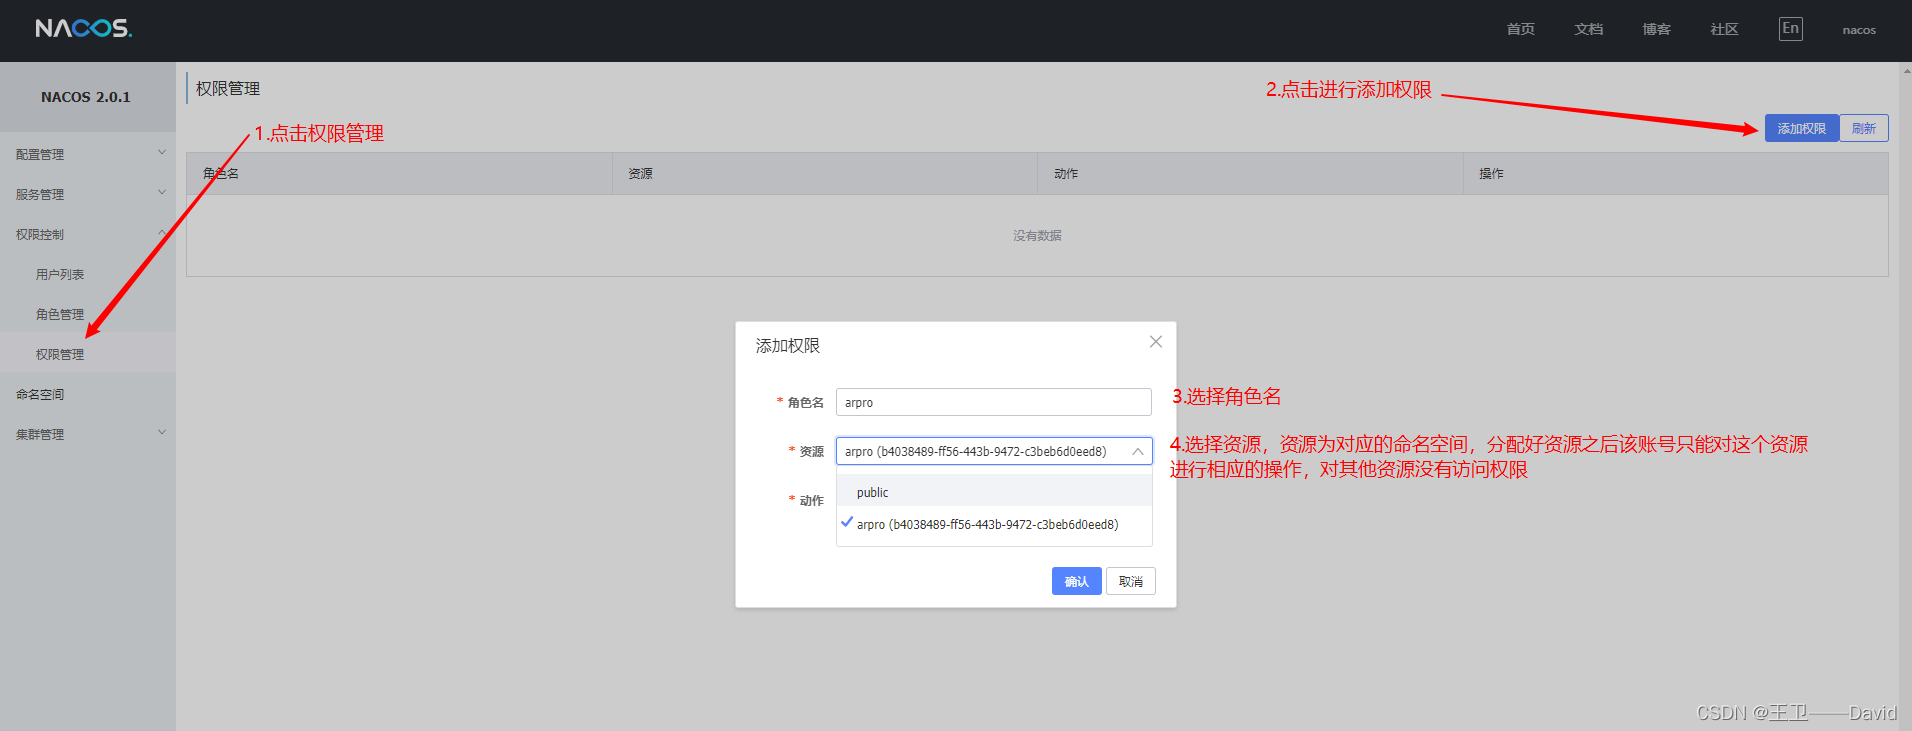
Task: Click the 动作 column header
Action: [1250, 173]
